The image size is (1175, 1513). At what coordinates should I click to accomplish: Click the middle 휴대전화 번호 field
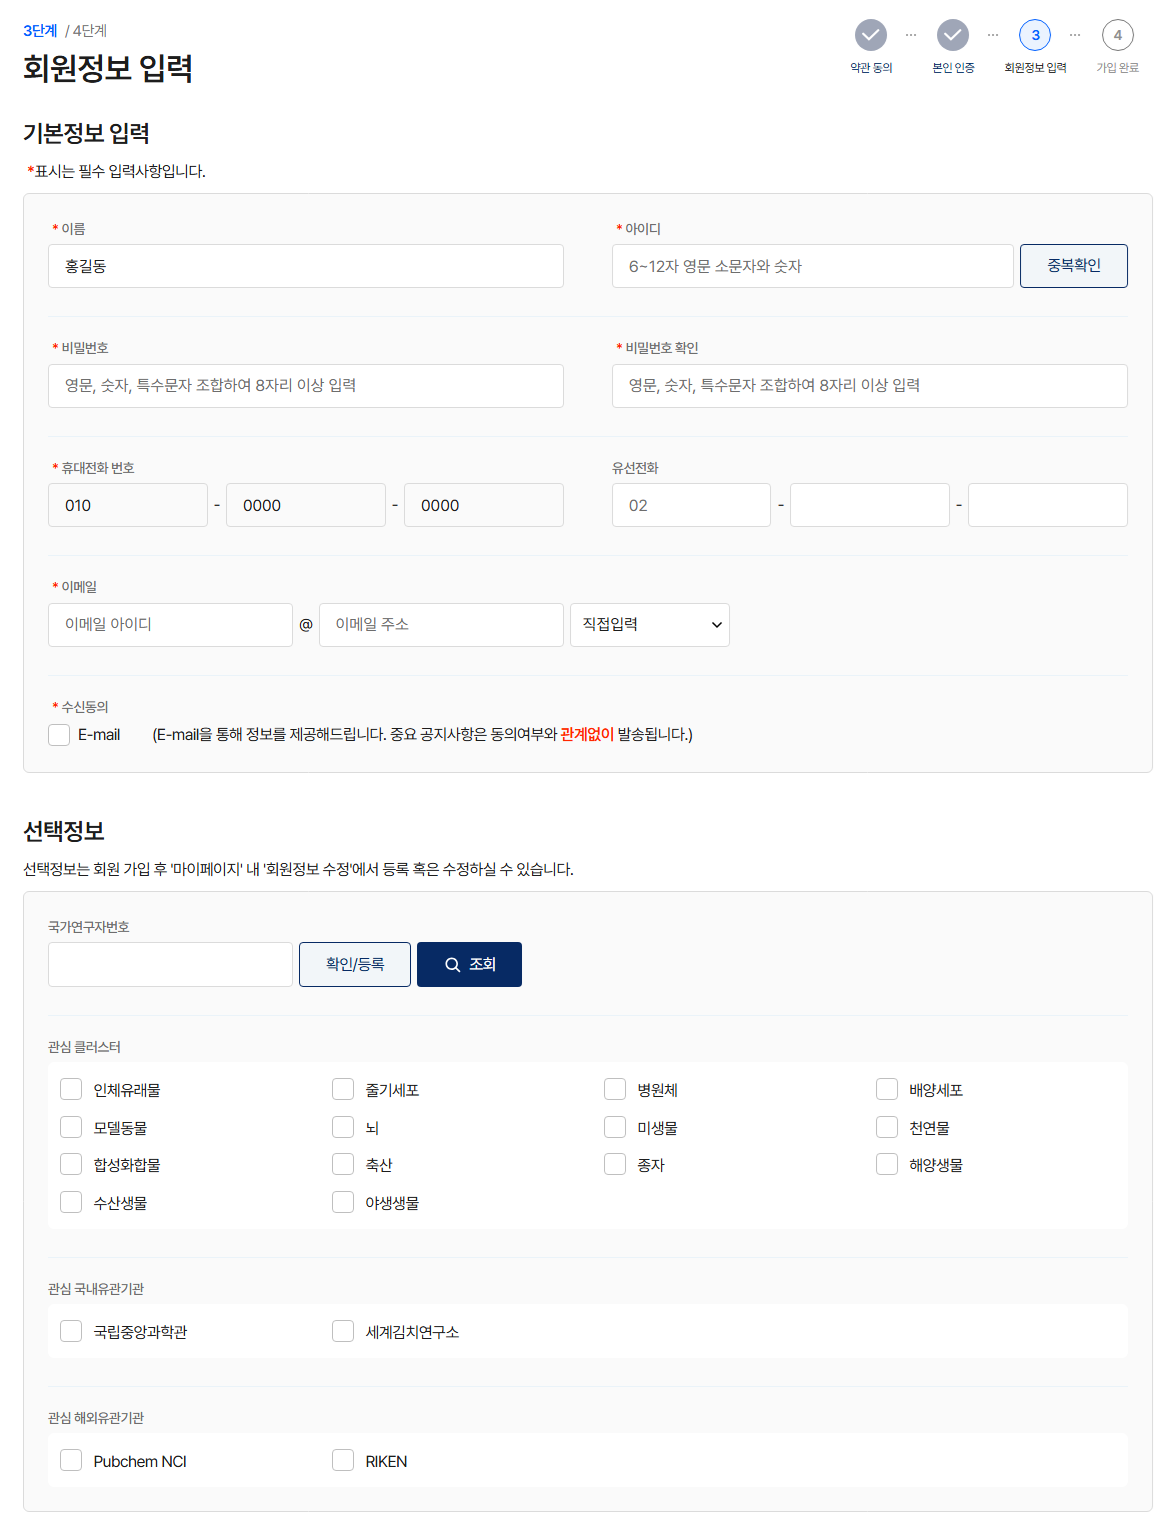click(x=306, y=505)
